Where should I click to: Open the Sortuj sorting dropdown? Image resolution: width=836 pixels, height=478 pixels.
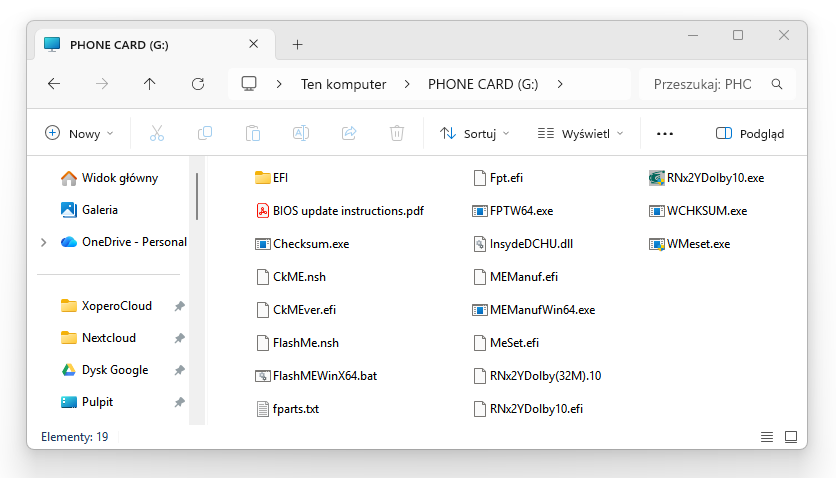coord(475,133)
